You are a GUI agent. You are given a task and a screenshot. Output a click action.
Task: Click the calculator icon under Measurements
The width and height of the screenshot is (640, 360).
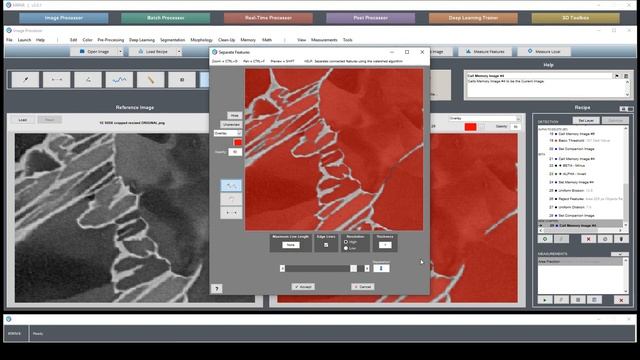pyautogui.click(x=594, y=300)
